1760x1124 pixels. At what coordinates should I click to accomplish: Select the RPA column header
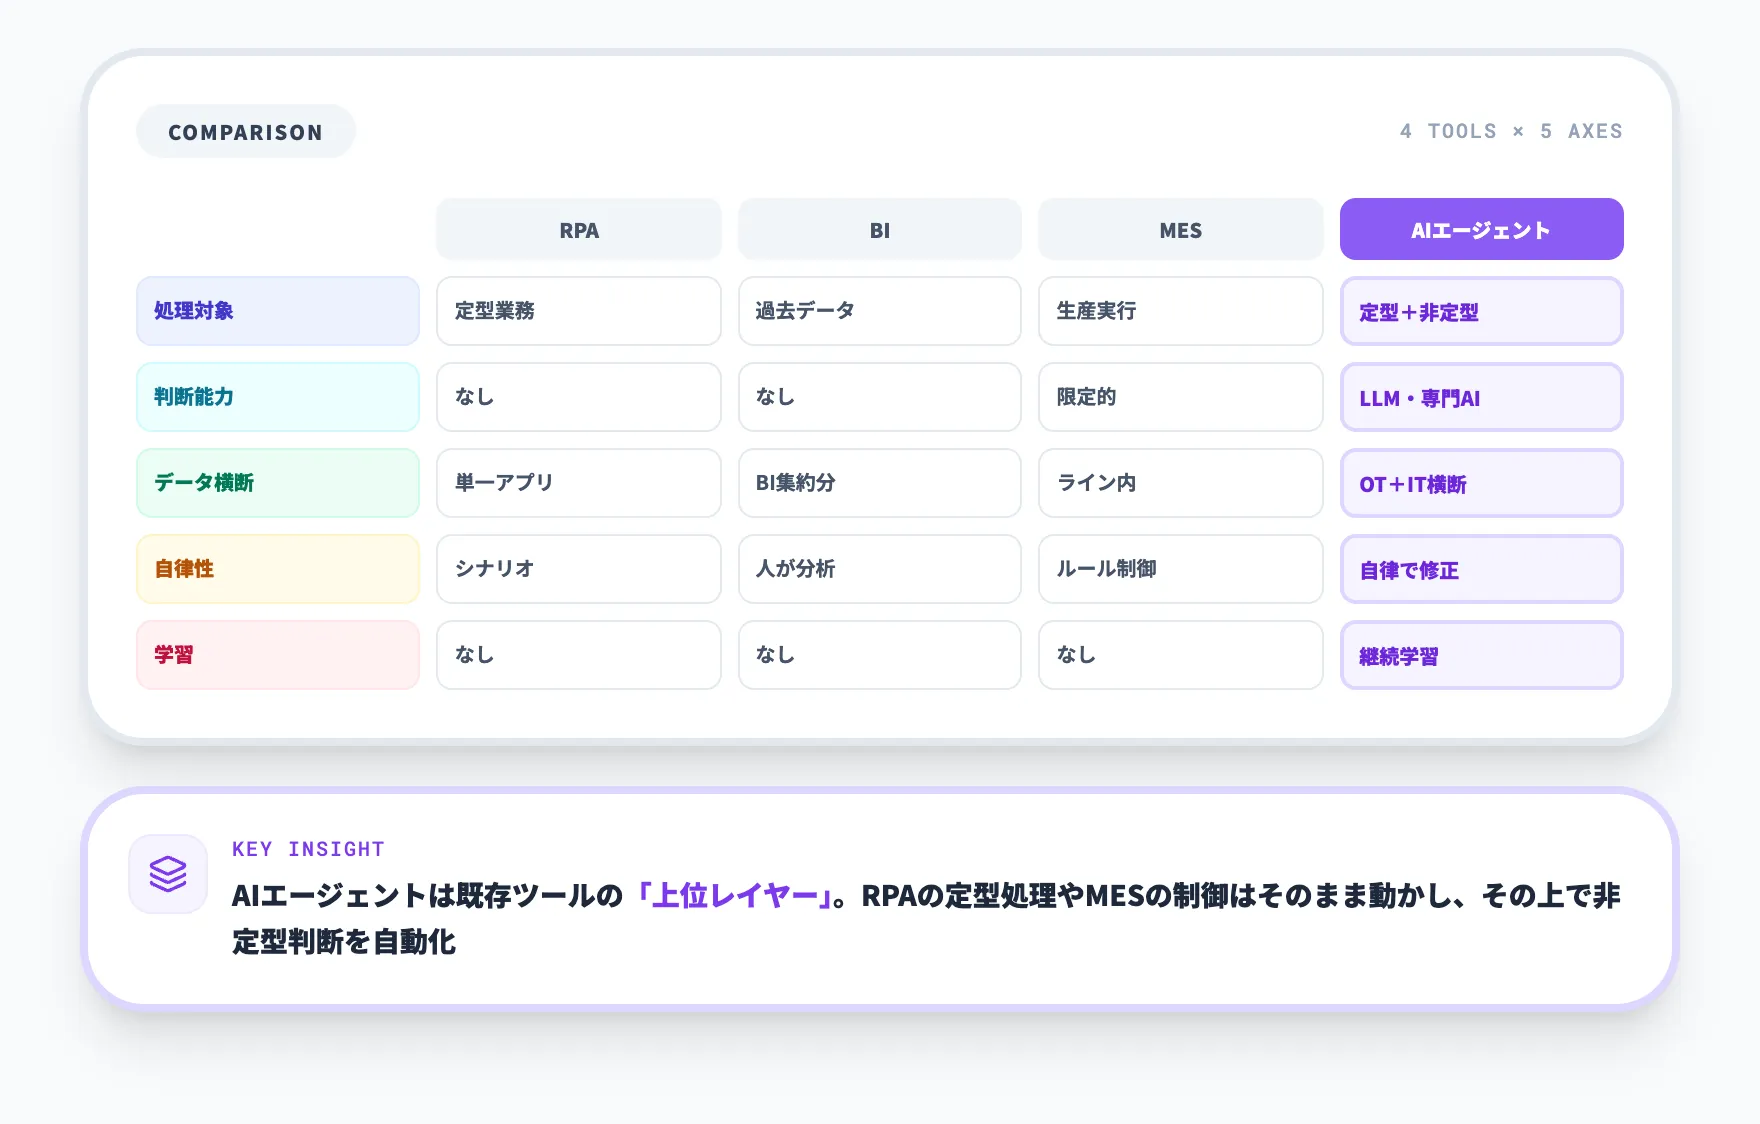578,229
